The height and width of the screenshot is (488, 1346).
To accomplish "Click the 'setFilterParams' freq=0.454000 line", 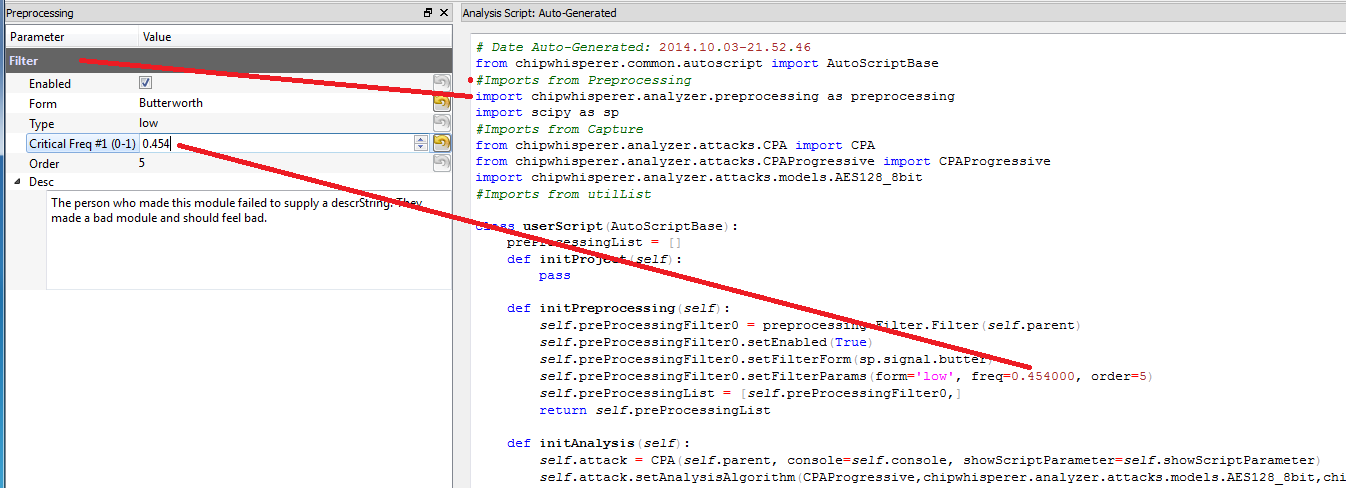I will pyautogui.click(x=847, y=376).
